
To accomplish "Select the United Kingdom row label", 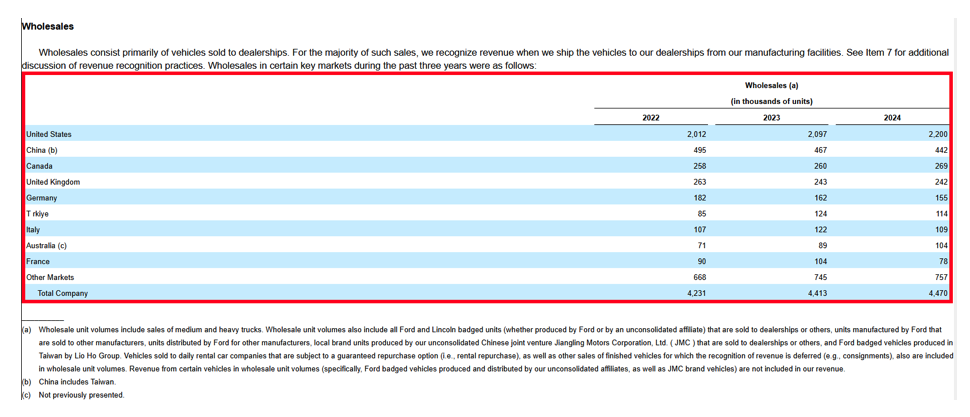I will (x=53, y=182).
